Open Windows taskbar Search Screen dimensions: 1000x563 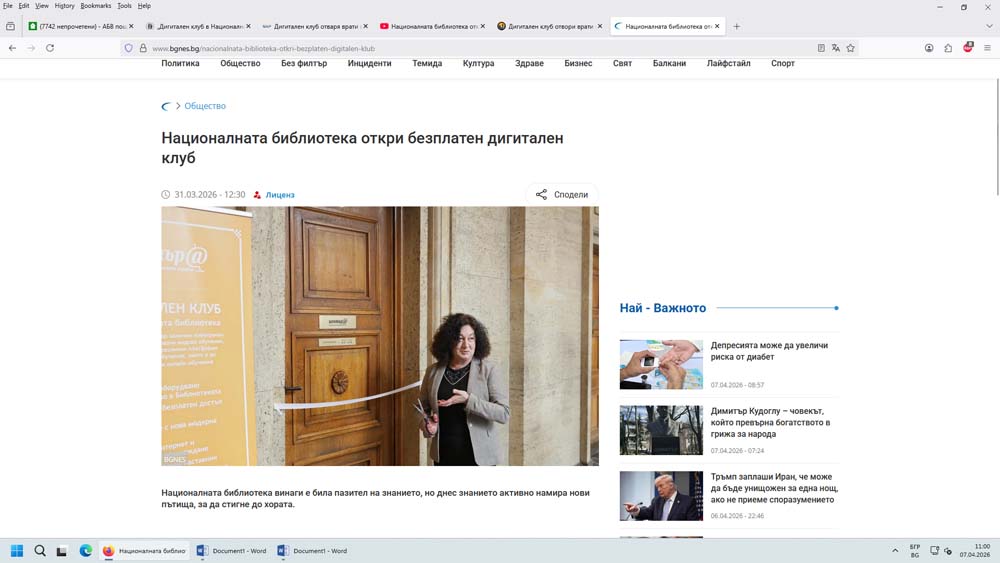[x=40, y=551]
